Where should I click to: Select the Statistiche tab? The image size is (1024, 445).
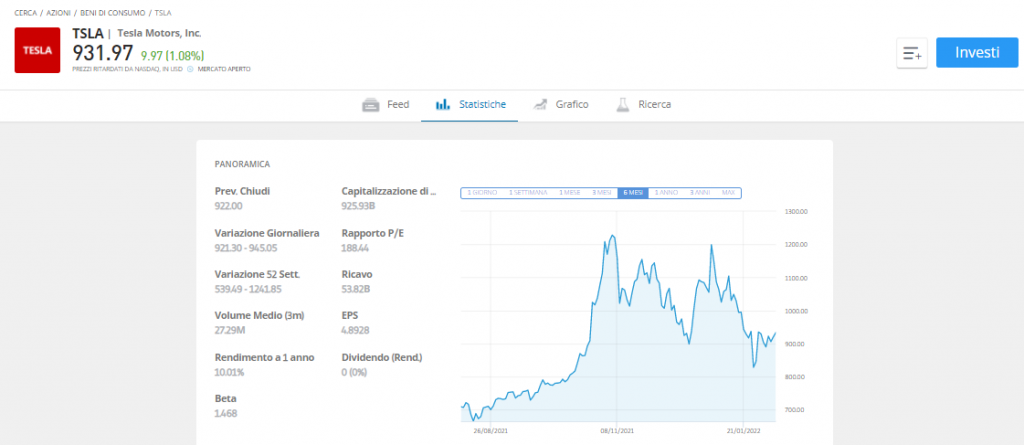tap(470, 105)
